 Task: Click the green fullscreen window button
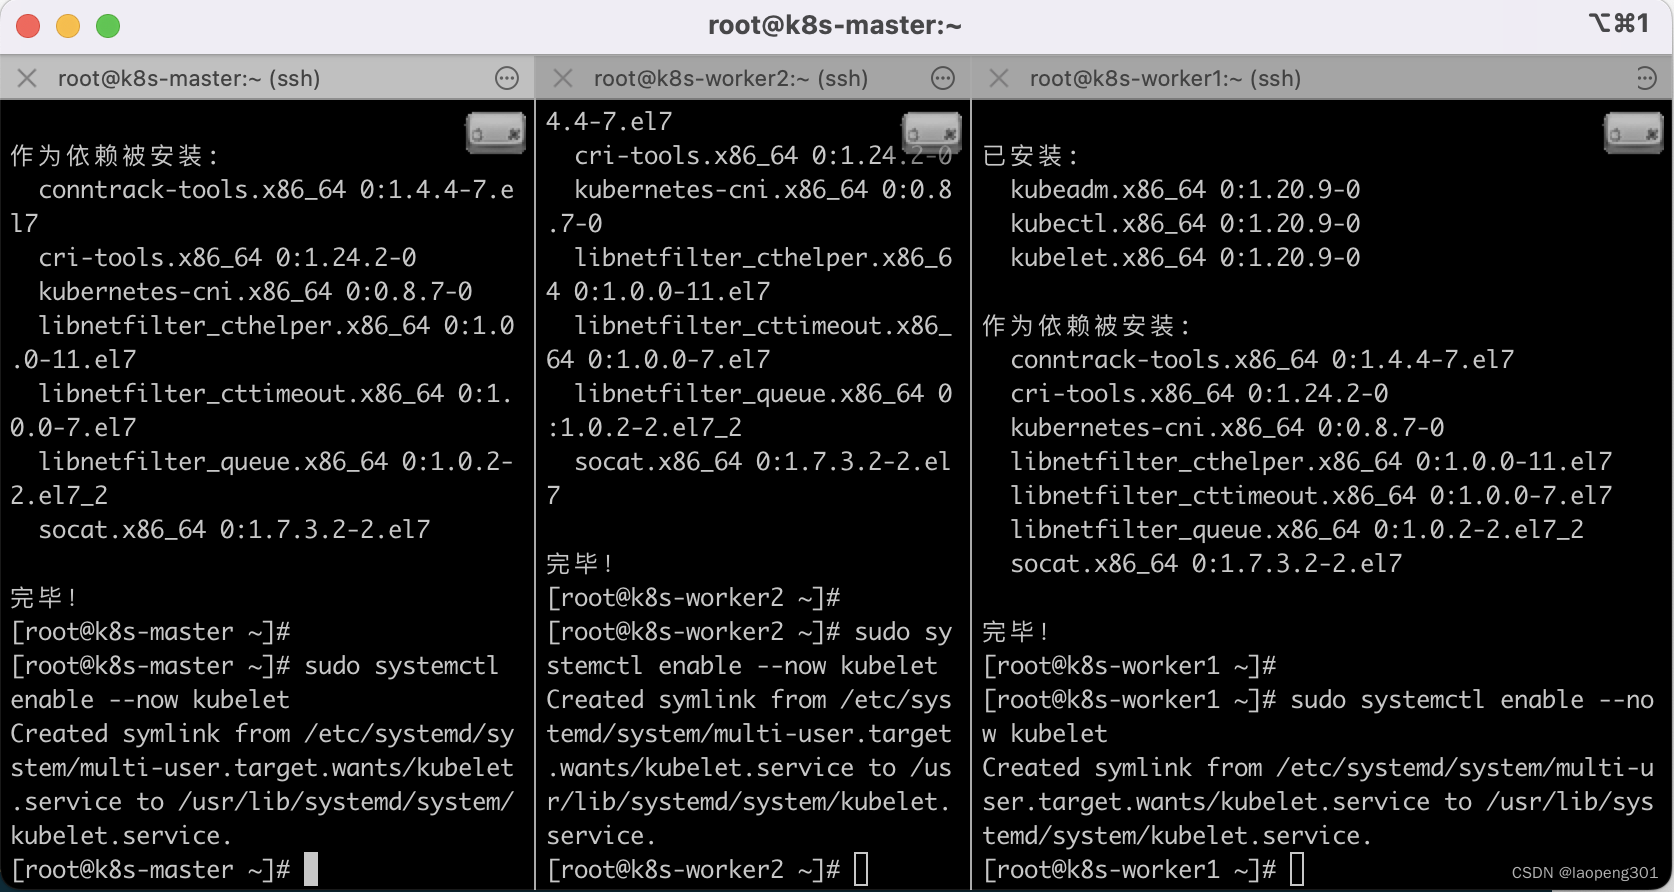108,26
